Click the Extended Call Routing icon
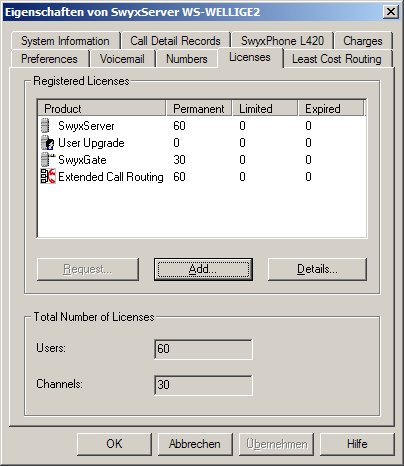Image resolution: width=404 pixels, height=466 pixels. click(x=48, y=176)
